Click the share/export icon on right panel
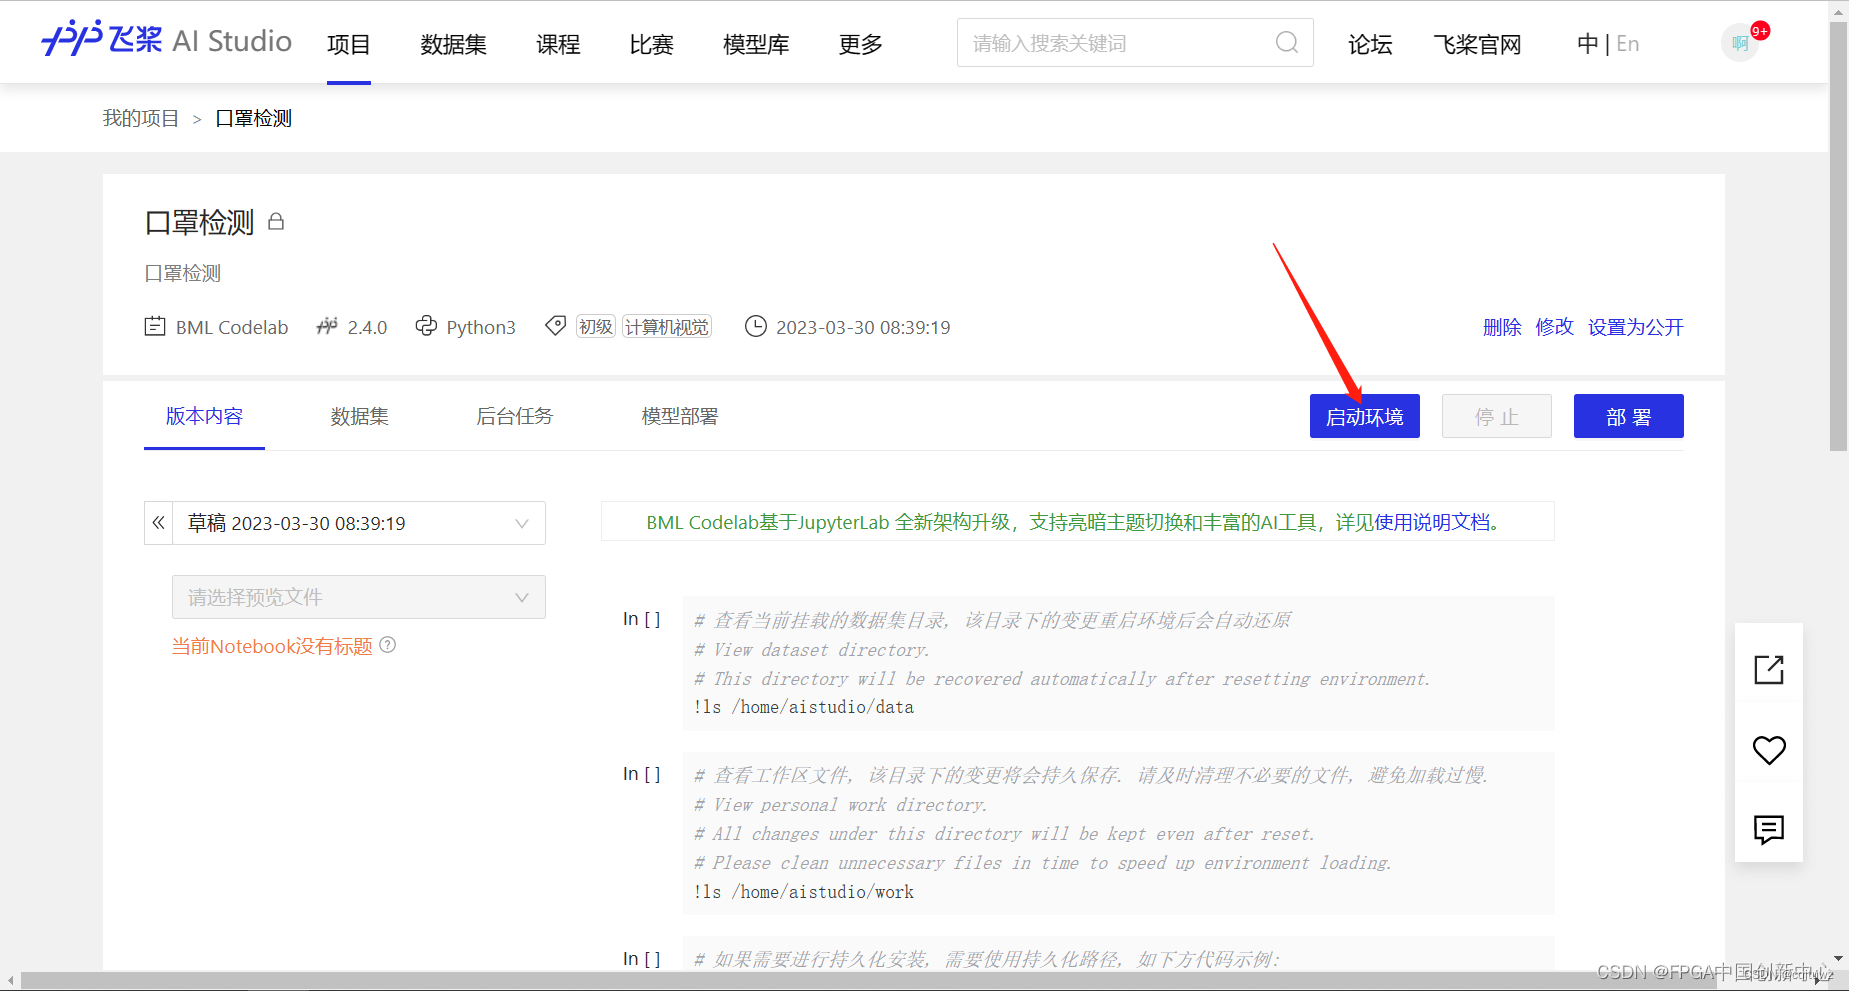 [x=1769, y=669]
